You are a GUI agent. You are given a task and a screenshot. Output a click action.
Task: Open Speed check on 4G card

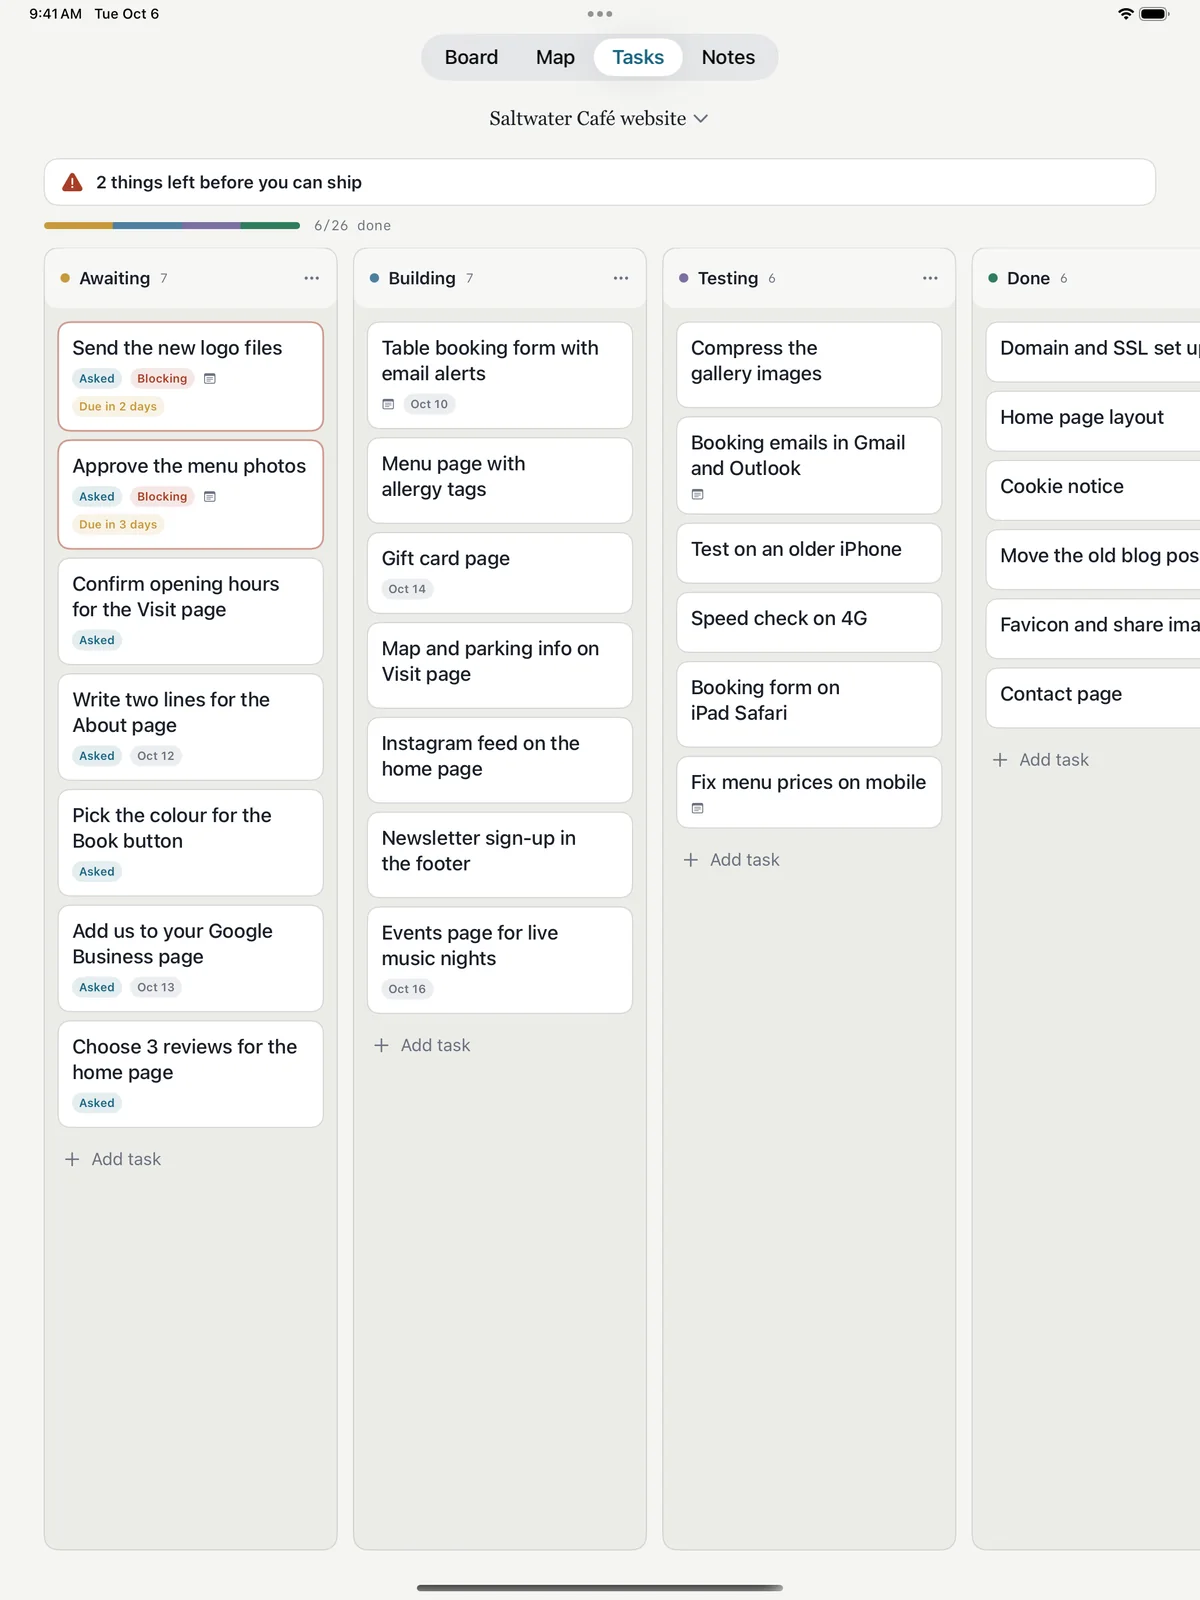[809, 622]
